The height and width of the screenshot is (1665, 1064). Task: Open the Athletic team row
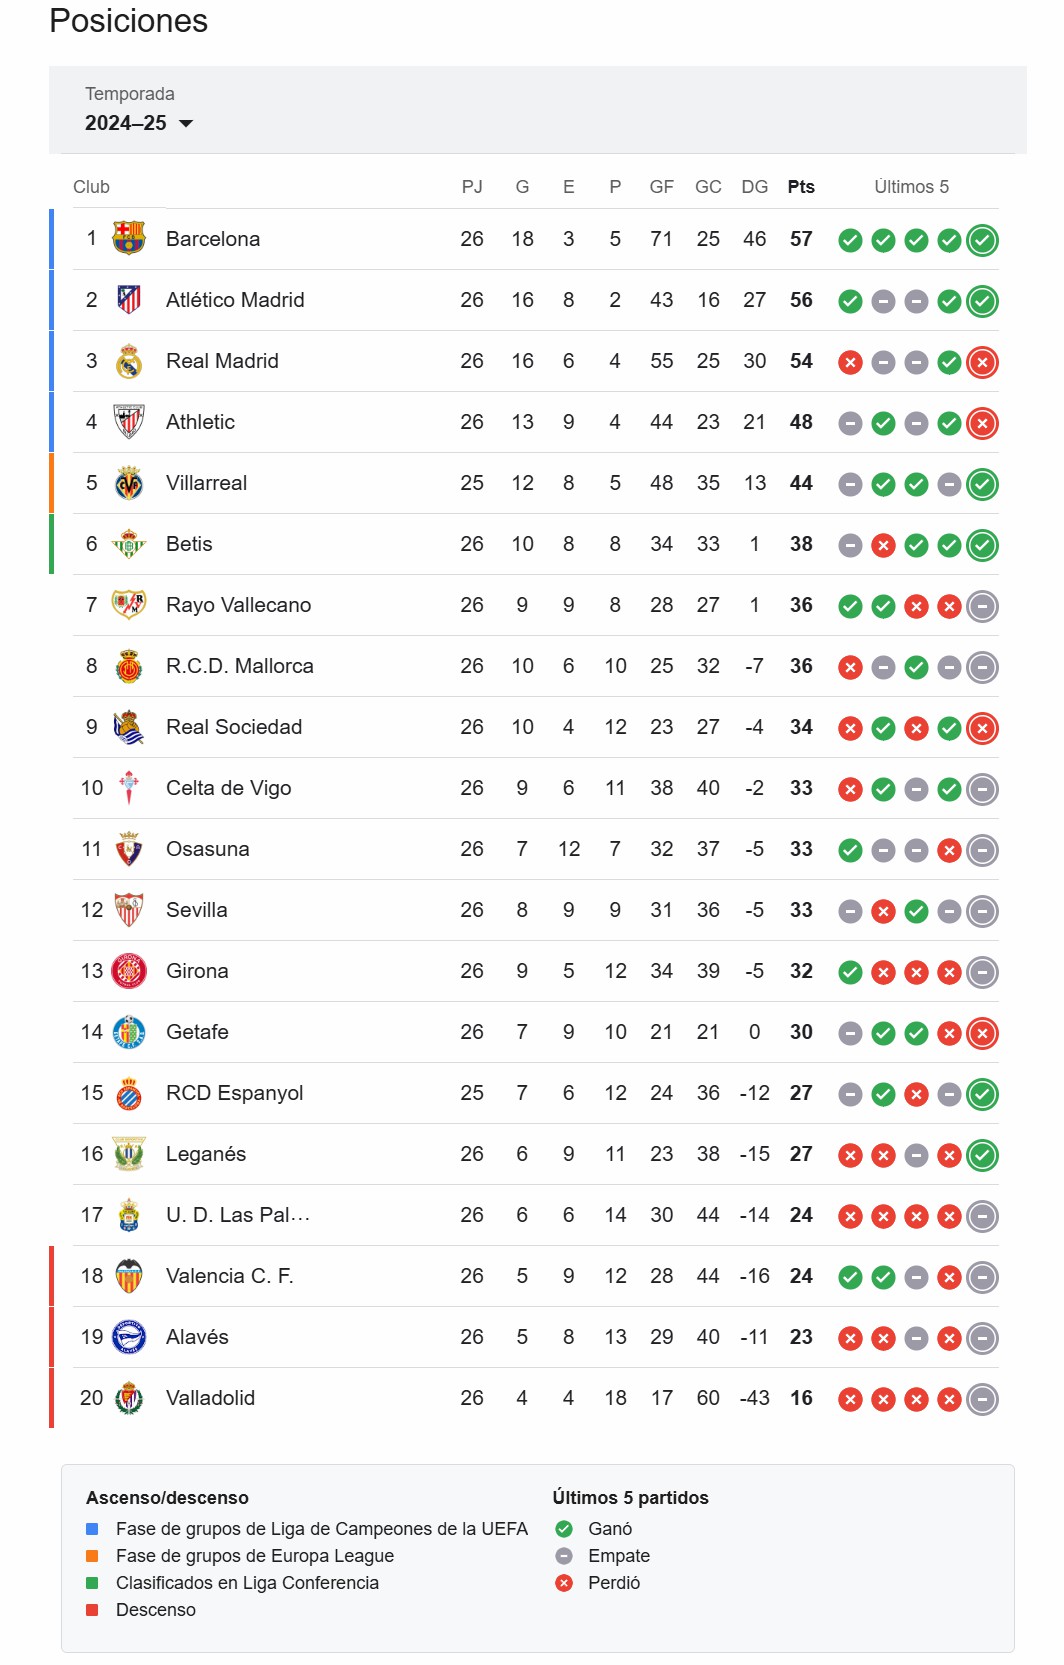(x=535, y=422)
